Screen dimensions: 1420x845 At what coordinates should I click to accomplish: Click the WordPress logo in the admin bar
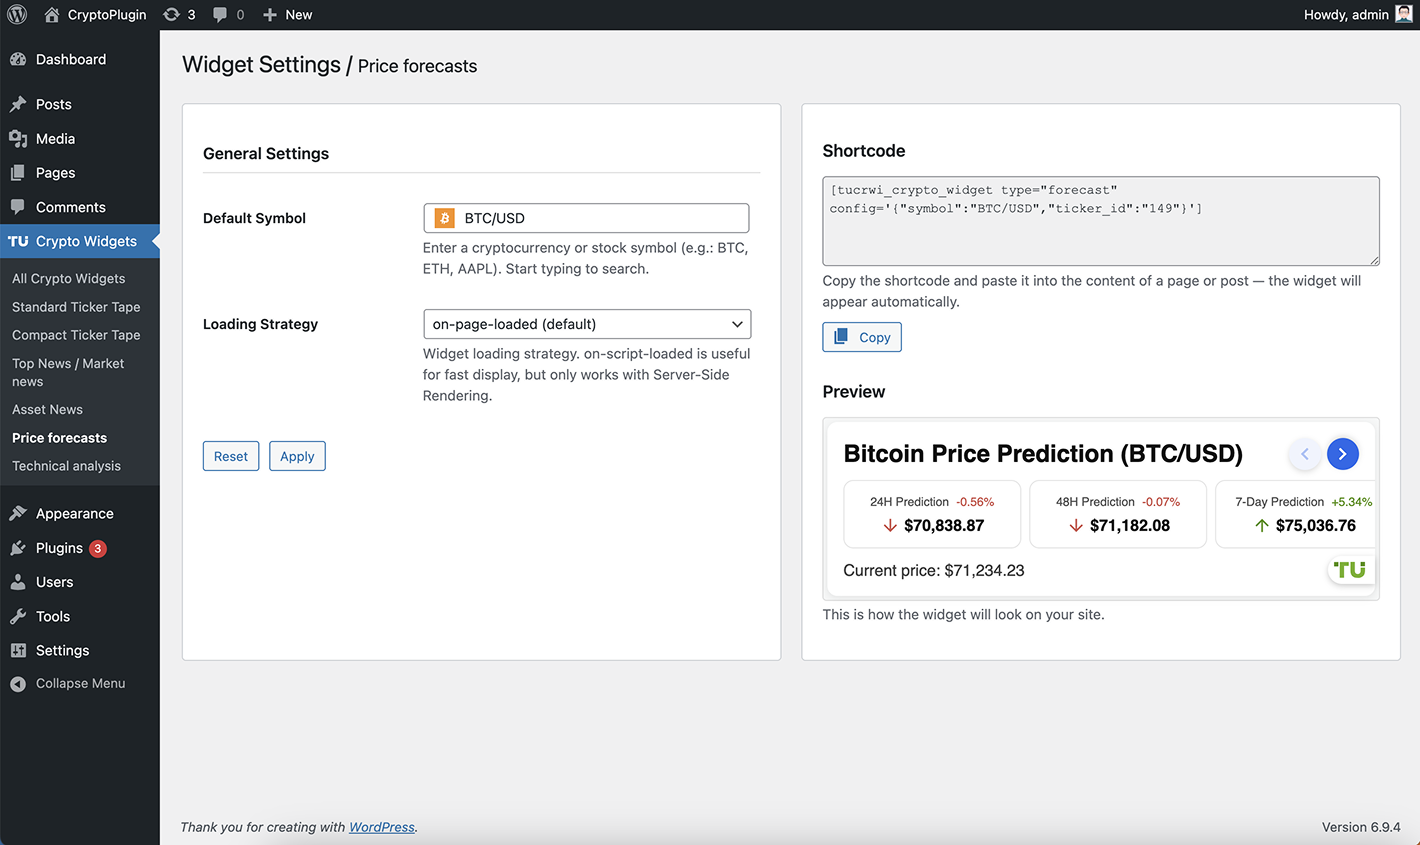tap(17, 14)
